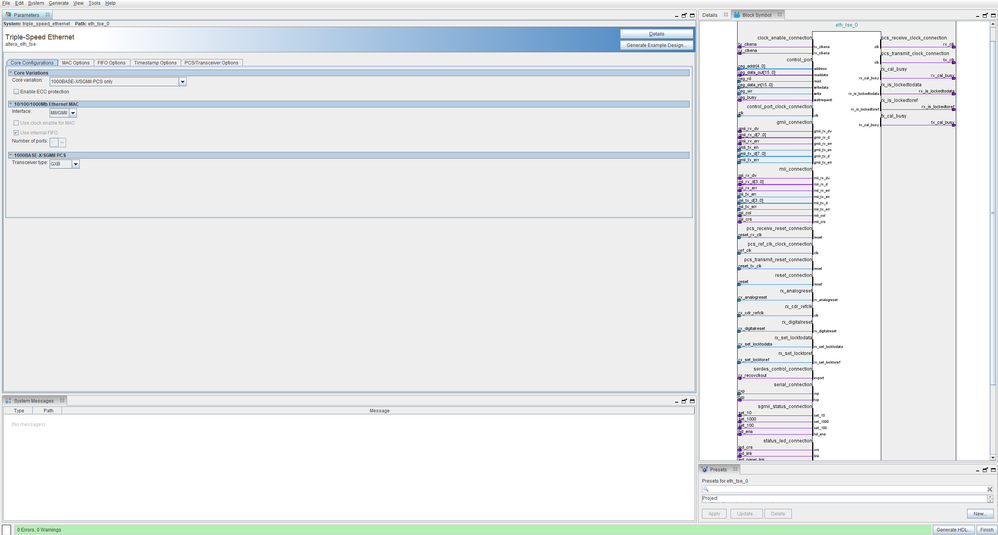Minimize the Block Symbol panel
Image resolution: width=998 pixels, height=535 pixels.
pos(978,15)
